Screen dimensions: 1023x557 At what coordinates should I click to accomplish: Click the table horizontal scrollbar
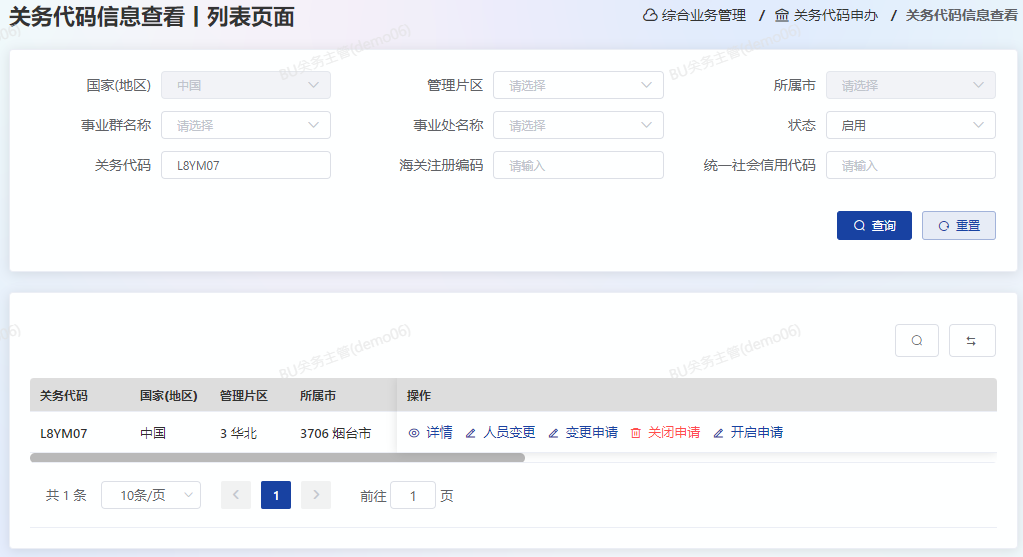click(x=277, y=458)
